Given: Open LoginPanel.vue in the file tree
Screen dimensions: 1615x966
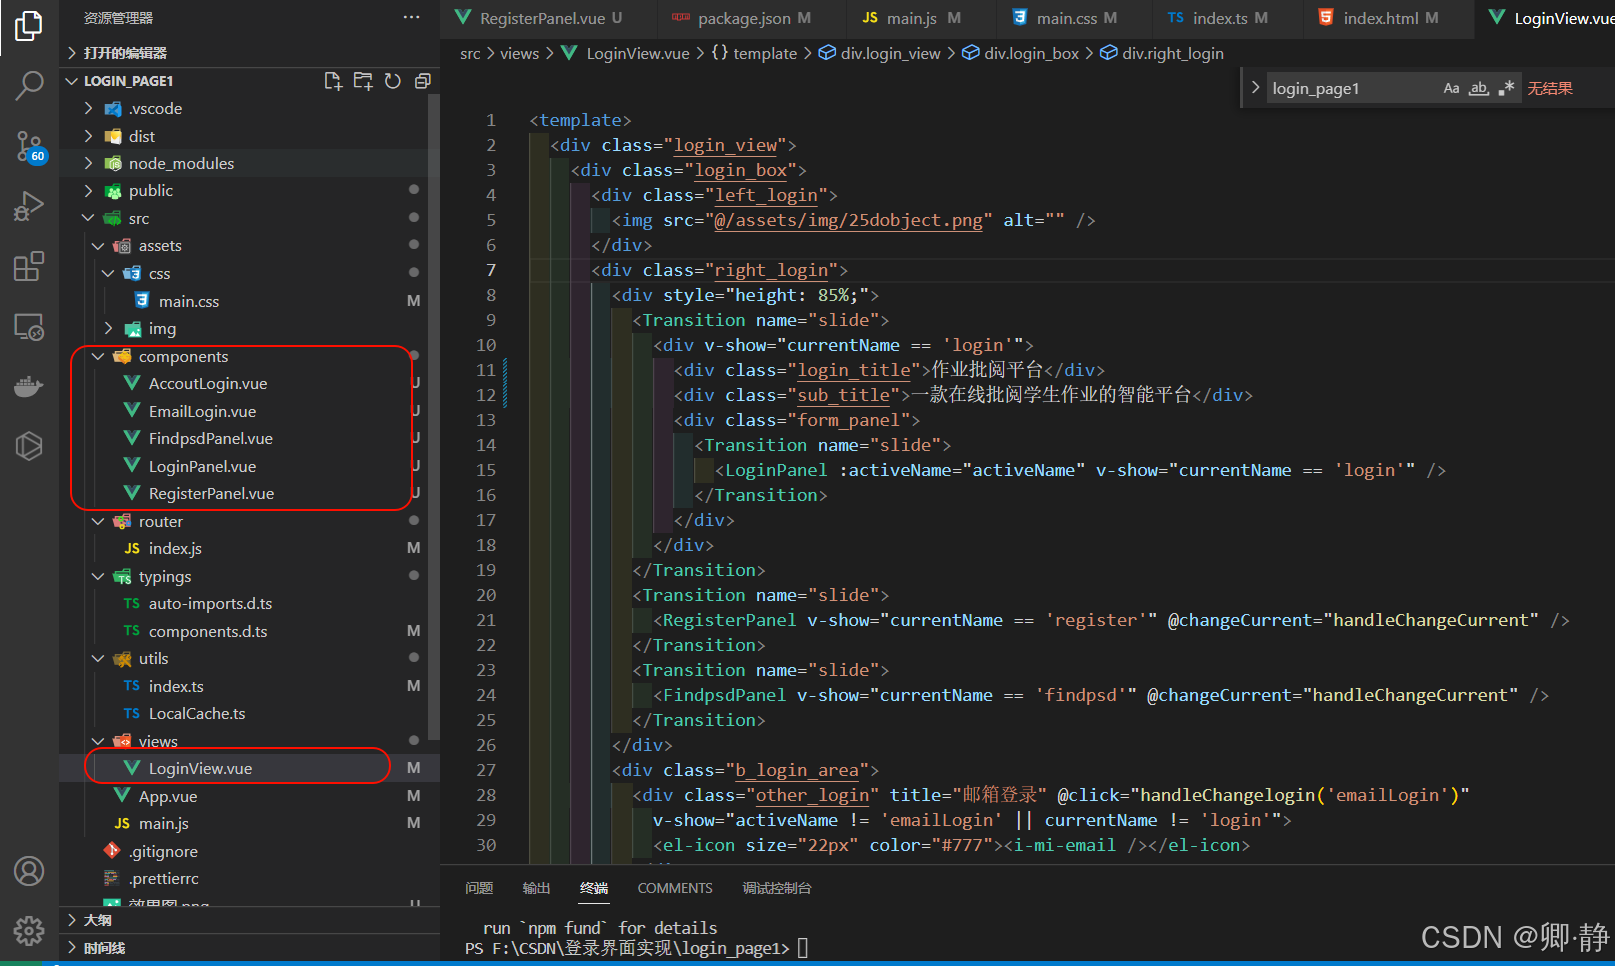Looking at the screenshot, I should (x=202, y=466).
